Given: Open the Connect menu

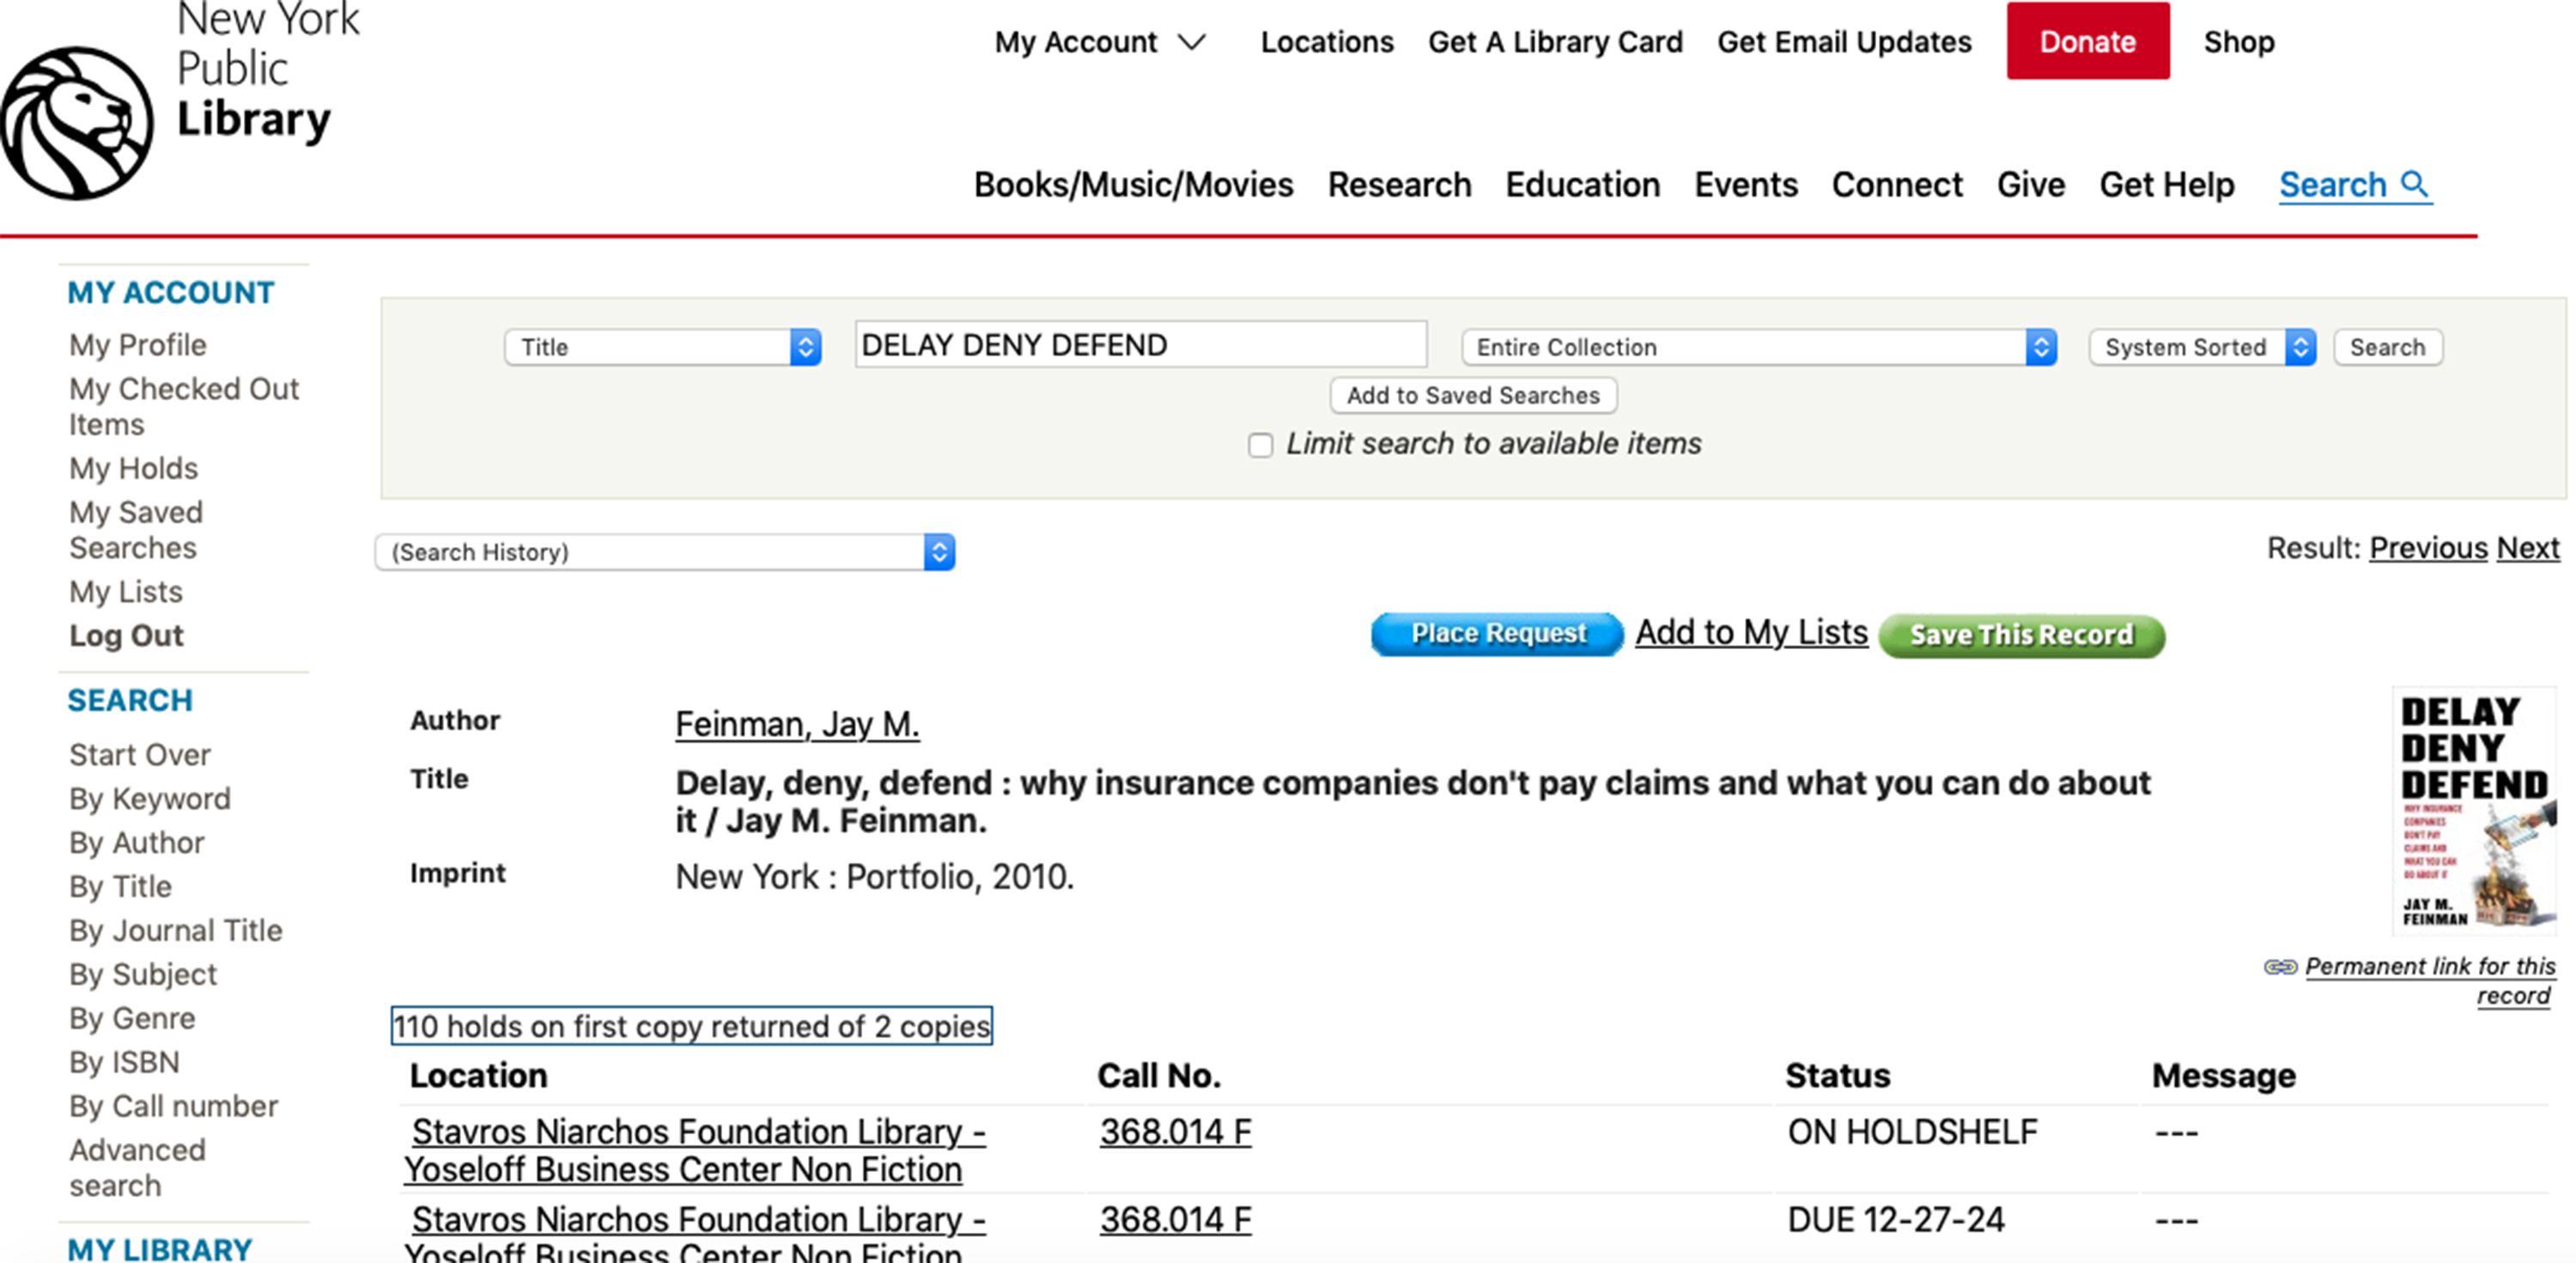Looking at the screenshot, I should click(x=1897, y=185).
